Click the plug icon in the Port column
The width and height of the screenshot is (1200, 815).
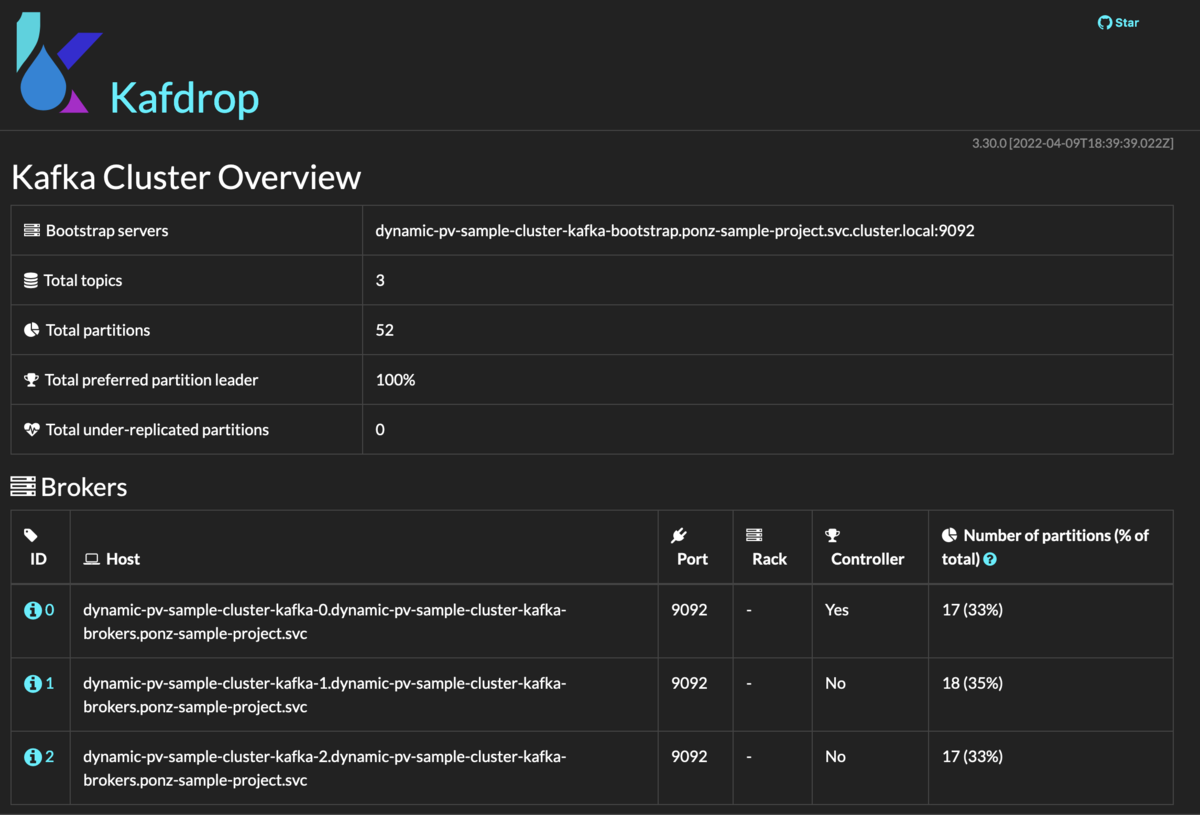679,534
